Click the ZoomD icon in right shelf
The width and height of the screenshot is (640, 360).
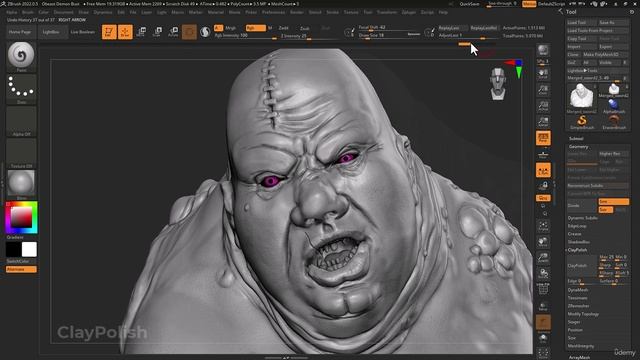pyautogui.click(x=543, y=258)
